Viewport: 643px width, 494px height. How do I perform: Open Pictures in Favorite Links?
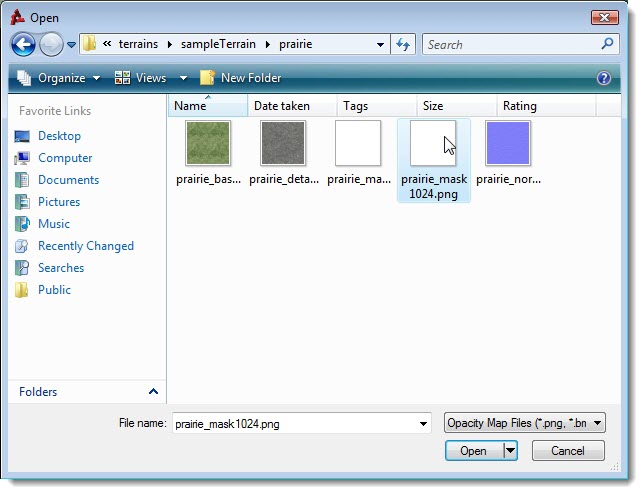pyautogui.click(x=59, y=202)
